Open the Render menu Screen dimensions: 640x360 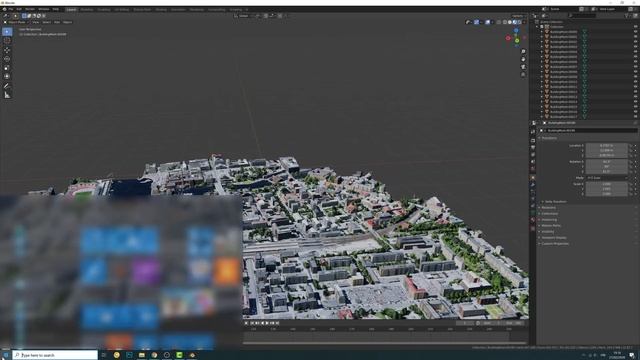point(30,9)
